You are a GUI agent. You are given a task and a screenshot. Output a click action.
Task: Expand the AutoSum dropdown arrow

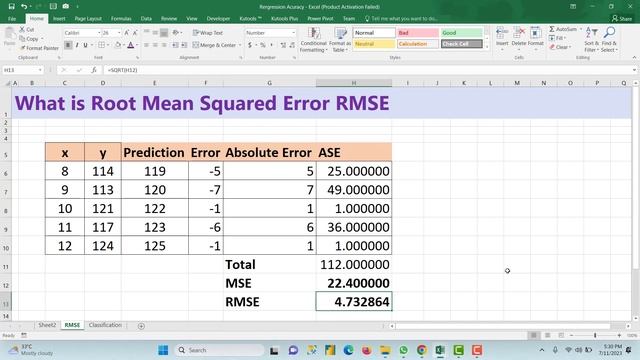580,29
